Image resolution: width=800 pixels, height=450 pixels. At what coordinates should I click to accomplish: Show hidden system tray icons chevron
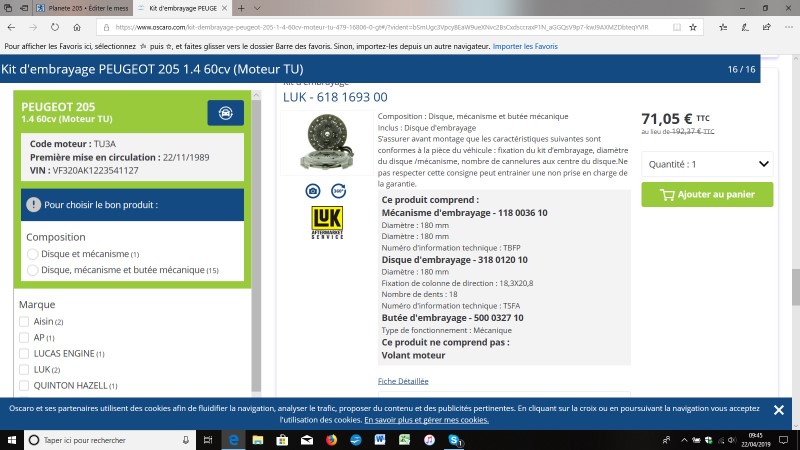click(x=684, y=440)
